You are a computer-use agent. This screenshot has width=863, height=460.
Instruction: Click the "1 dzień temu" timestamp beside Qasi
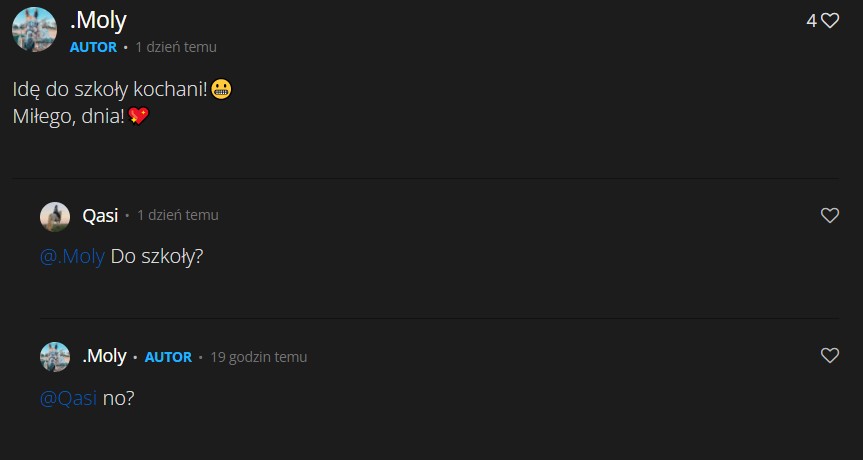177,215
